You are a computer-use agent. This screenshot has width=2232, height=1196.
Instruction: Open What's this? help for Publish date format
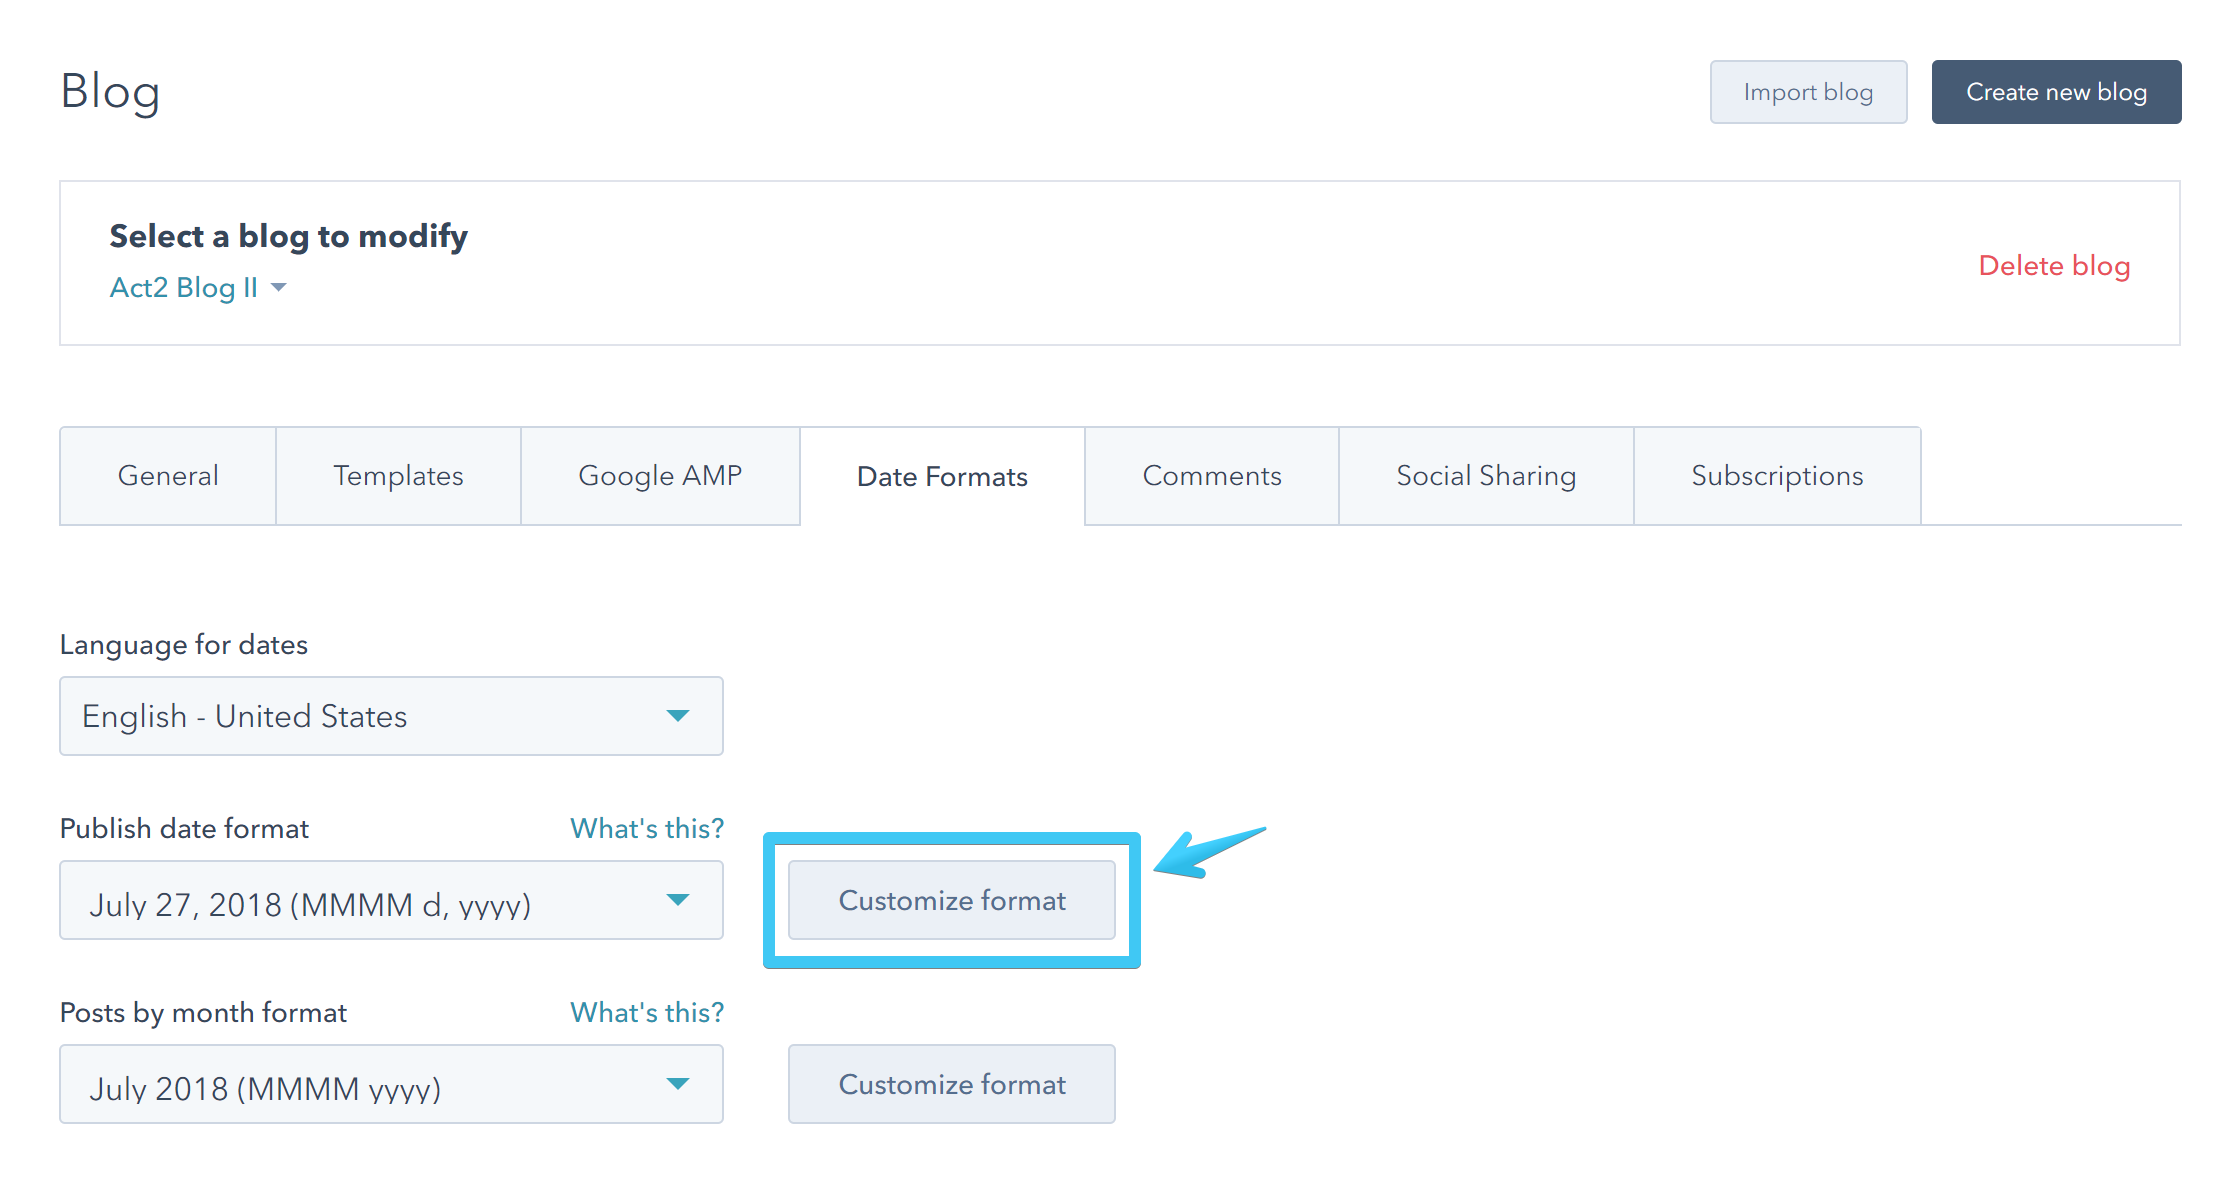[646, 828]
